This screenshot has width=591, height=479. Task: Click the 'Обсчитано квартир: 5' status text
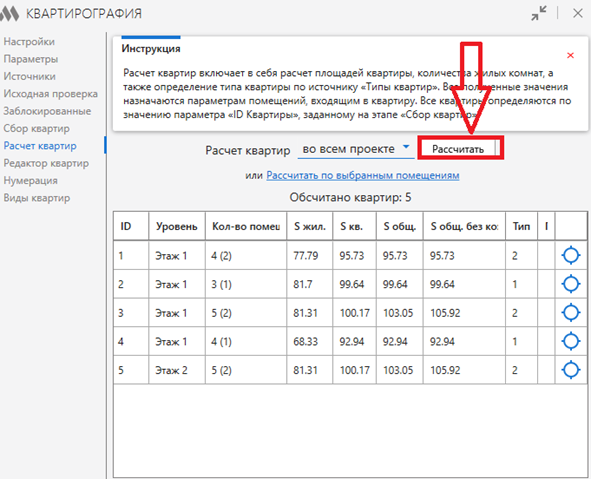pos(350,197)
